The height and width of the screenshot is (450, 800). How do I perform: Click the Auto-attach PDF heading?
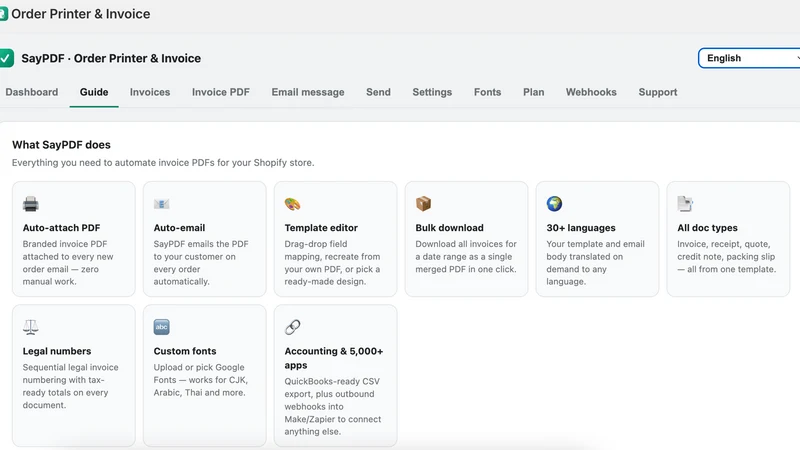(61, 228)
